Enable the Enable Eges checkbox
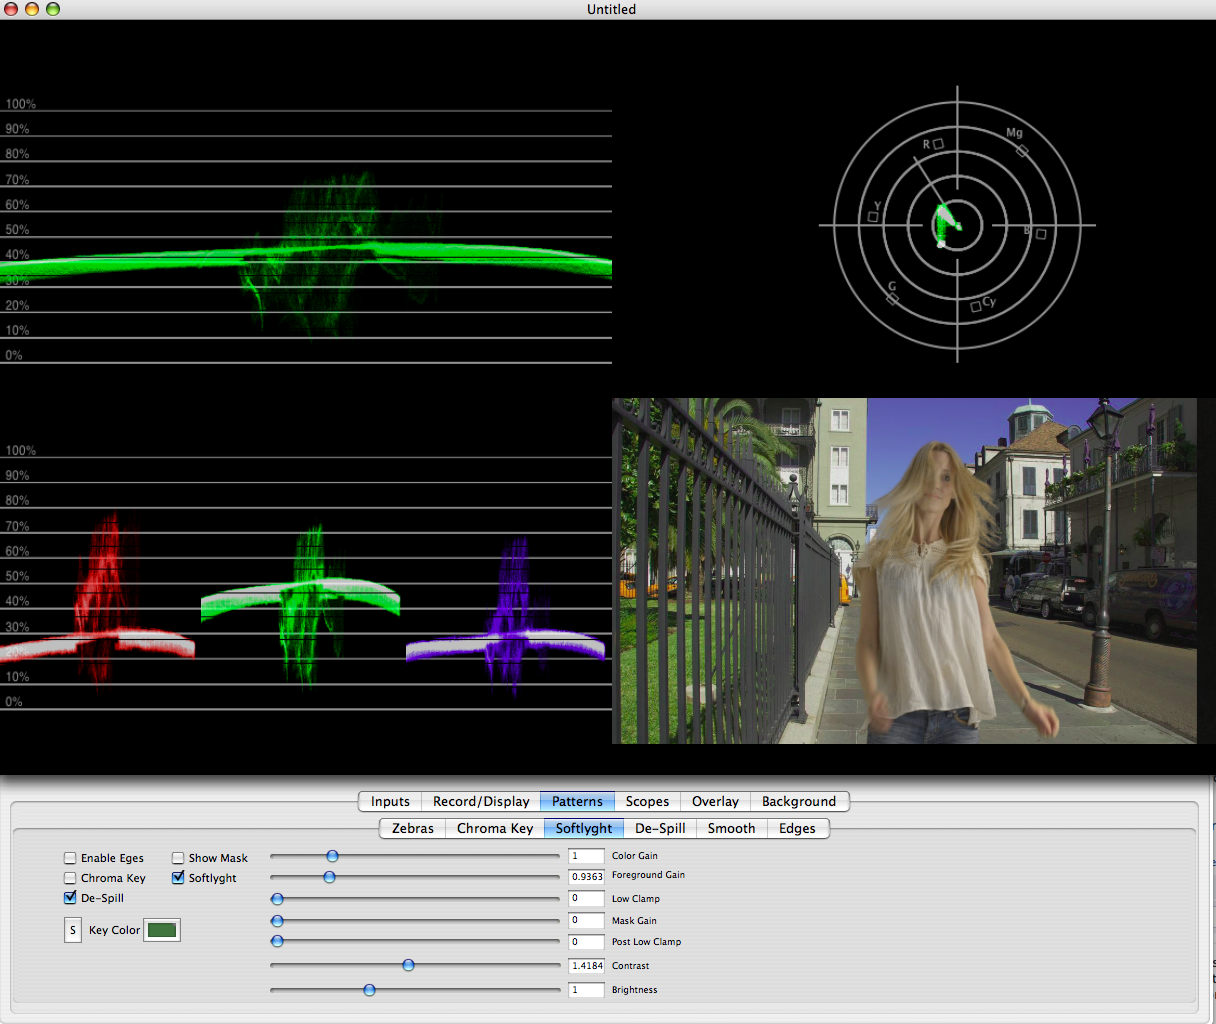1216x1024 pixels. (x=70, y=858)
